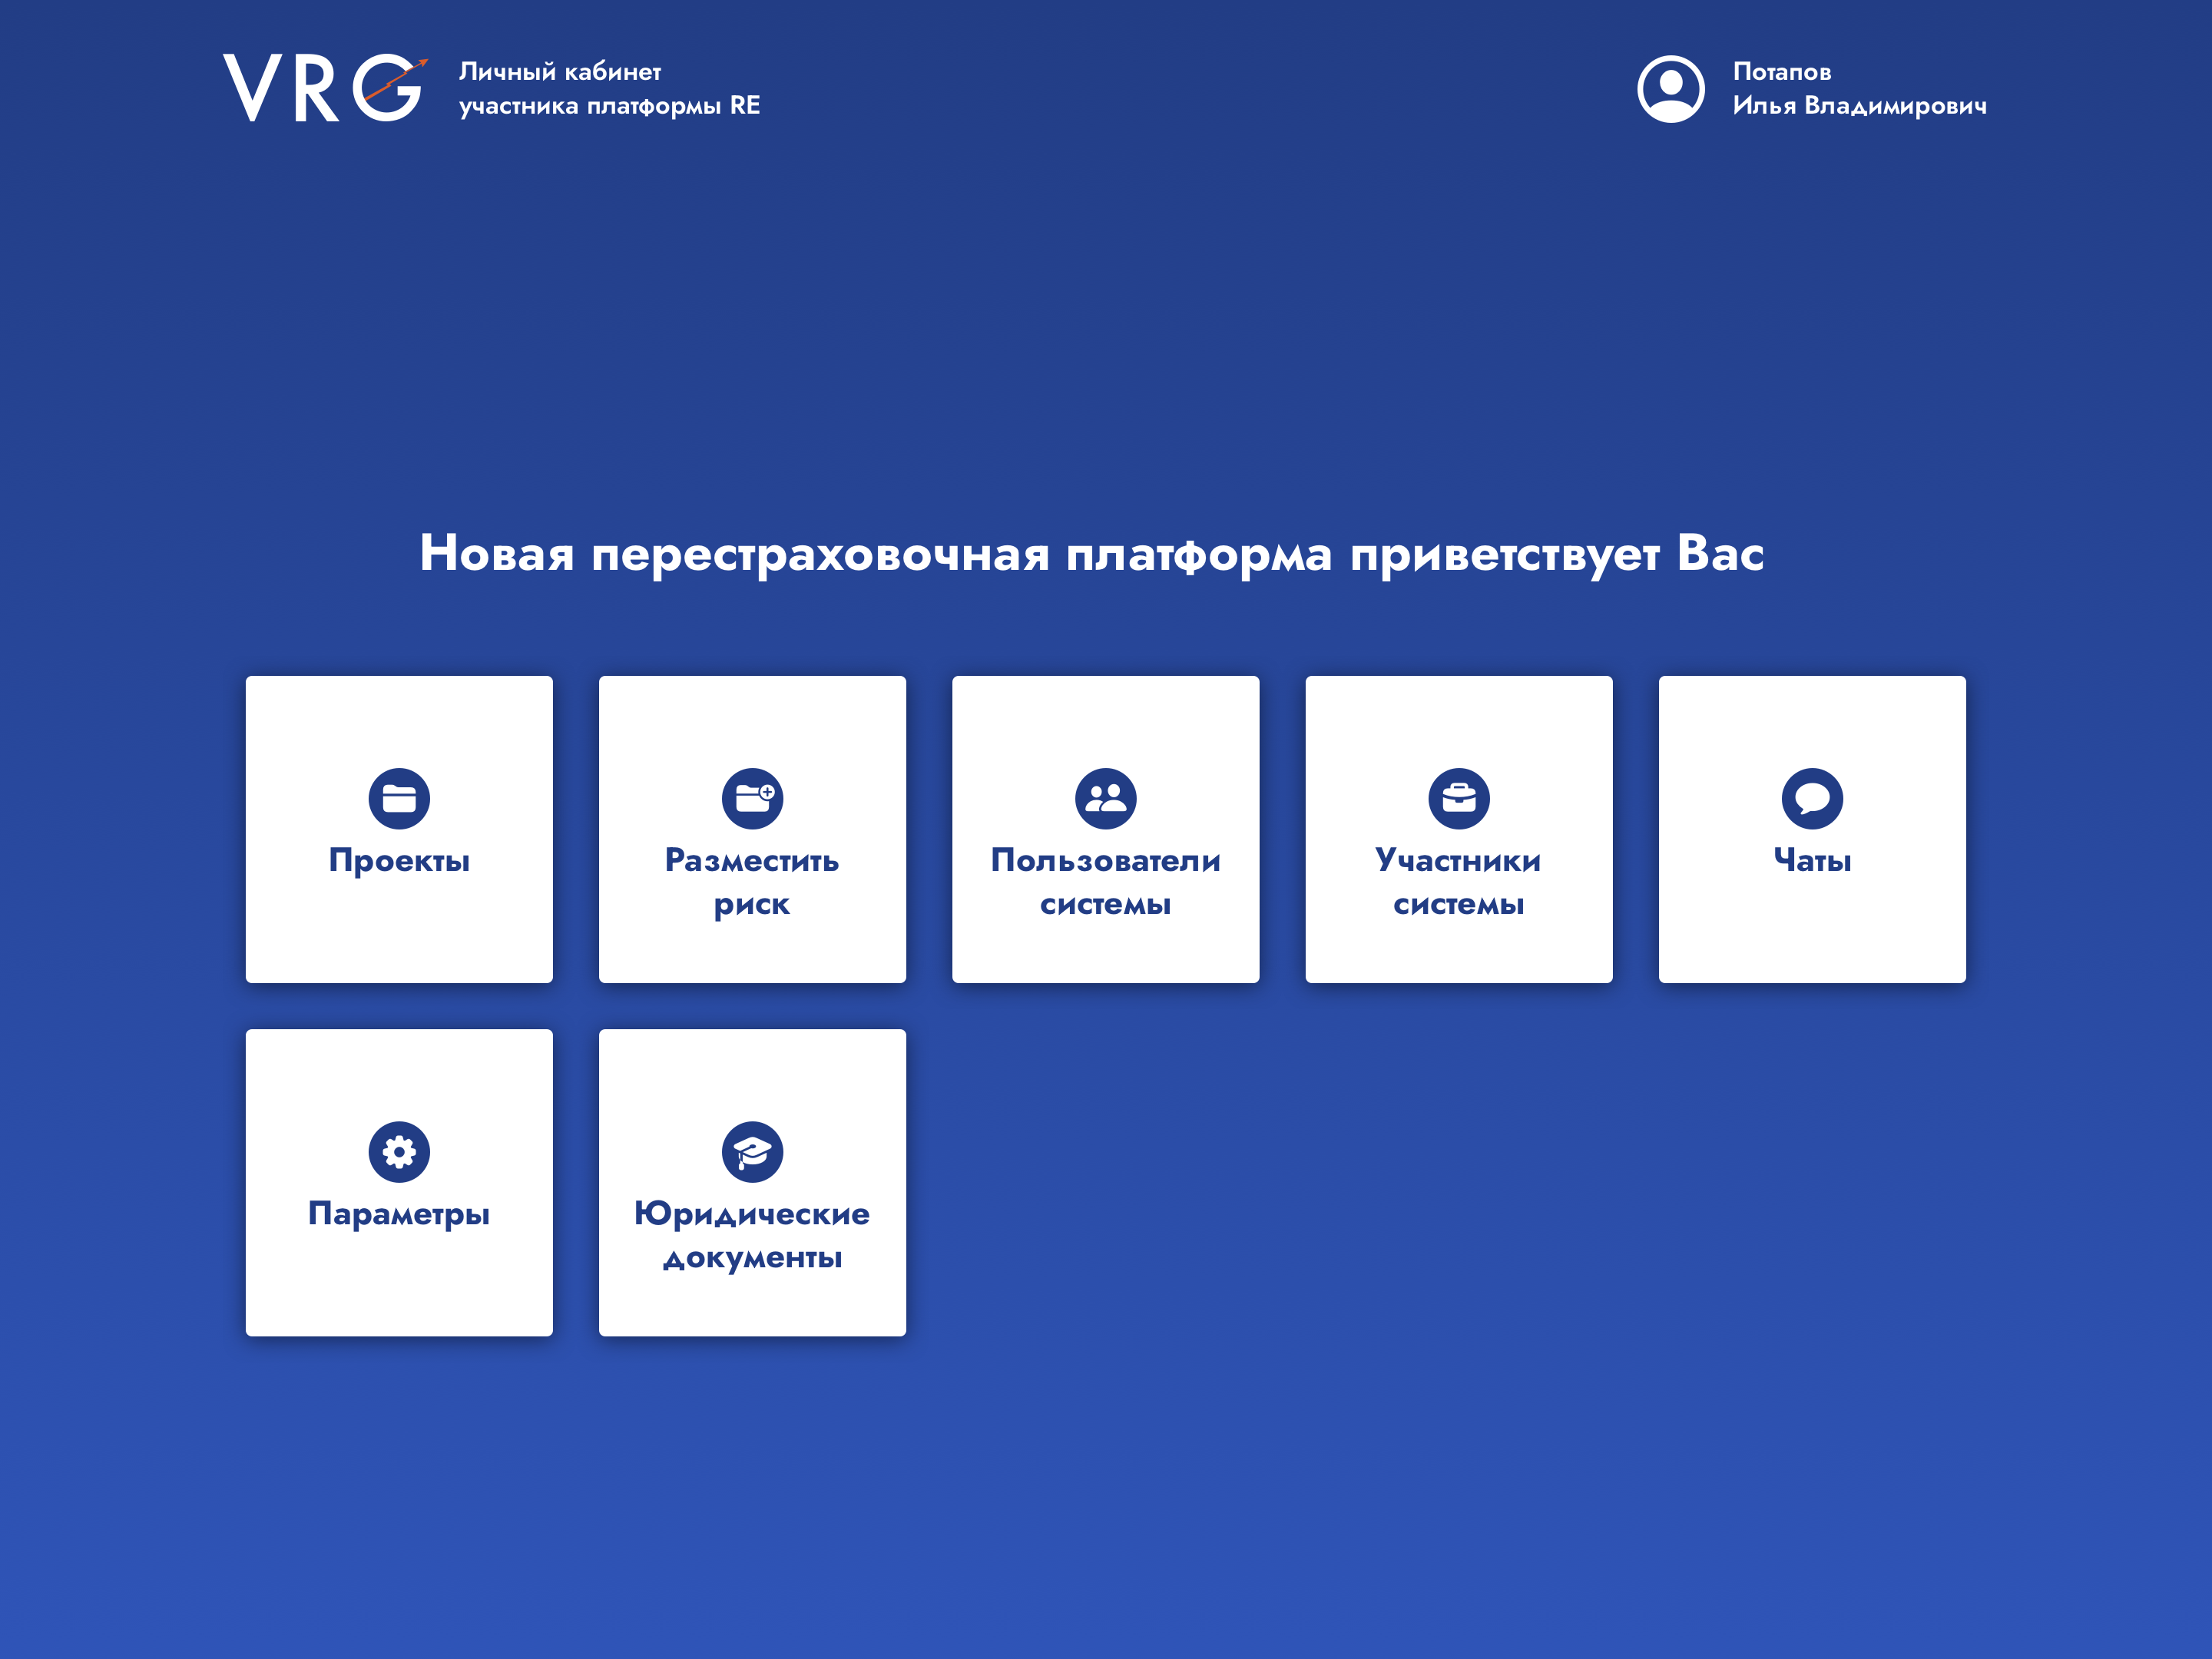
Task: Click the Проекты folder icon
Action: click(399, 798)
